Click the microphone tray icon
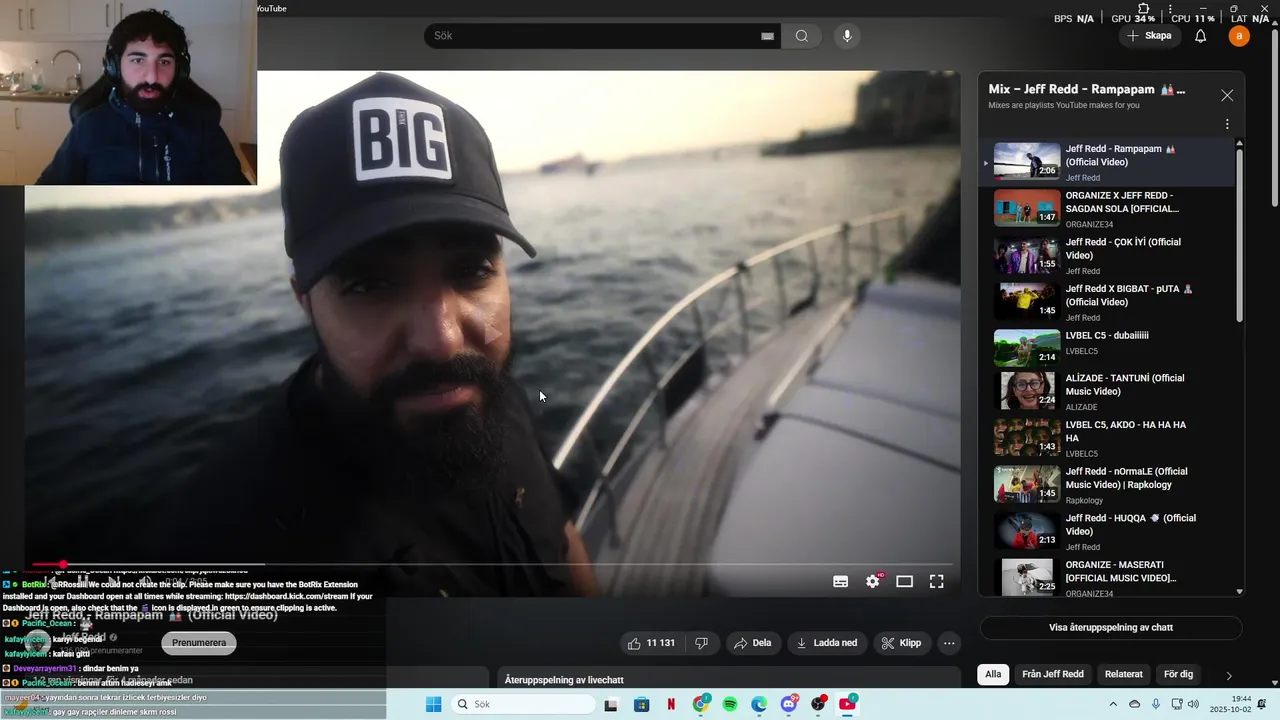The image size is (1280, 720). (1156, 704)
